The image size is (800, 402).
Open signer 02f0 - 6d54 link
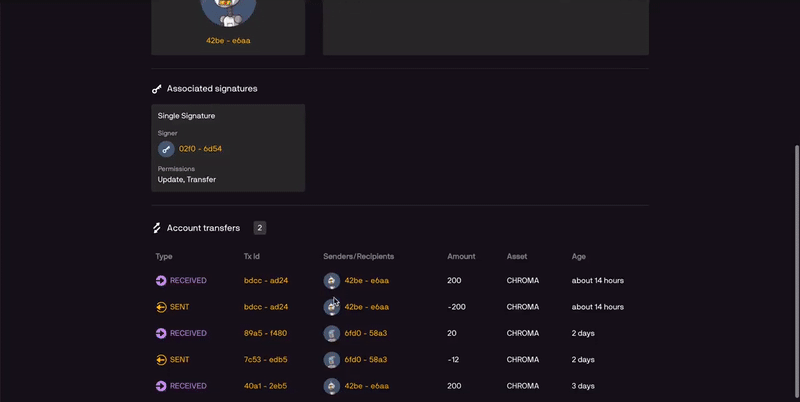point(200,149)
